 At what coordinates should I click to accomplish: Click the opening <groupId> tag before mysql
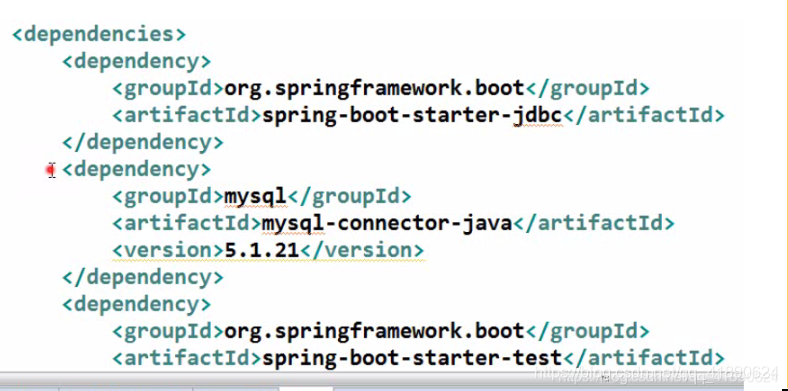168,197
